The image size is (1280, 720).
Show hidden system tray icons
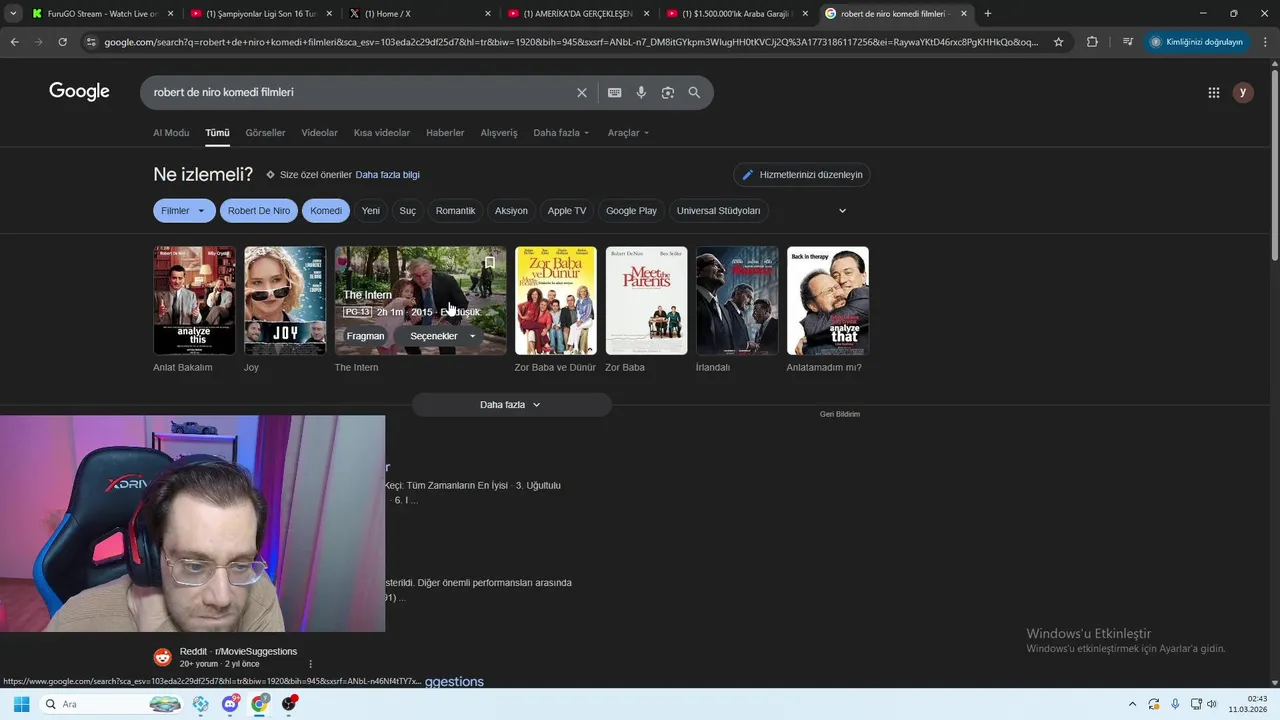coord(1132,704)
